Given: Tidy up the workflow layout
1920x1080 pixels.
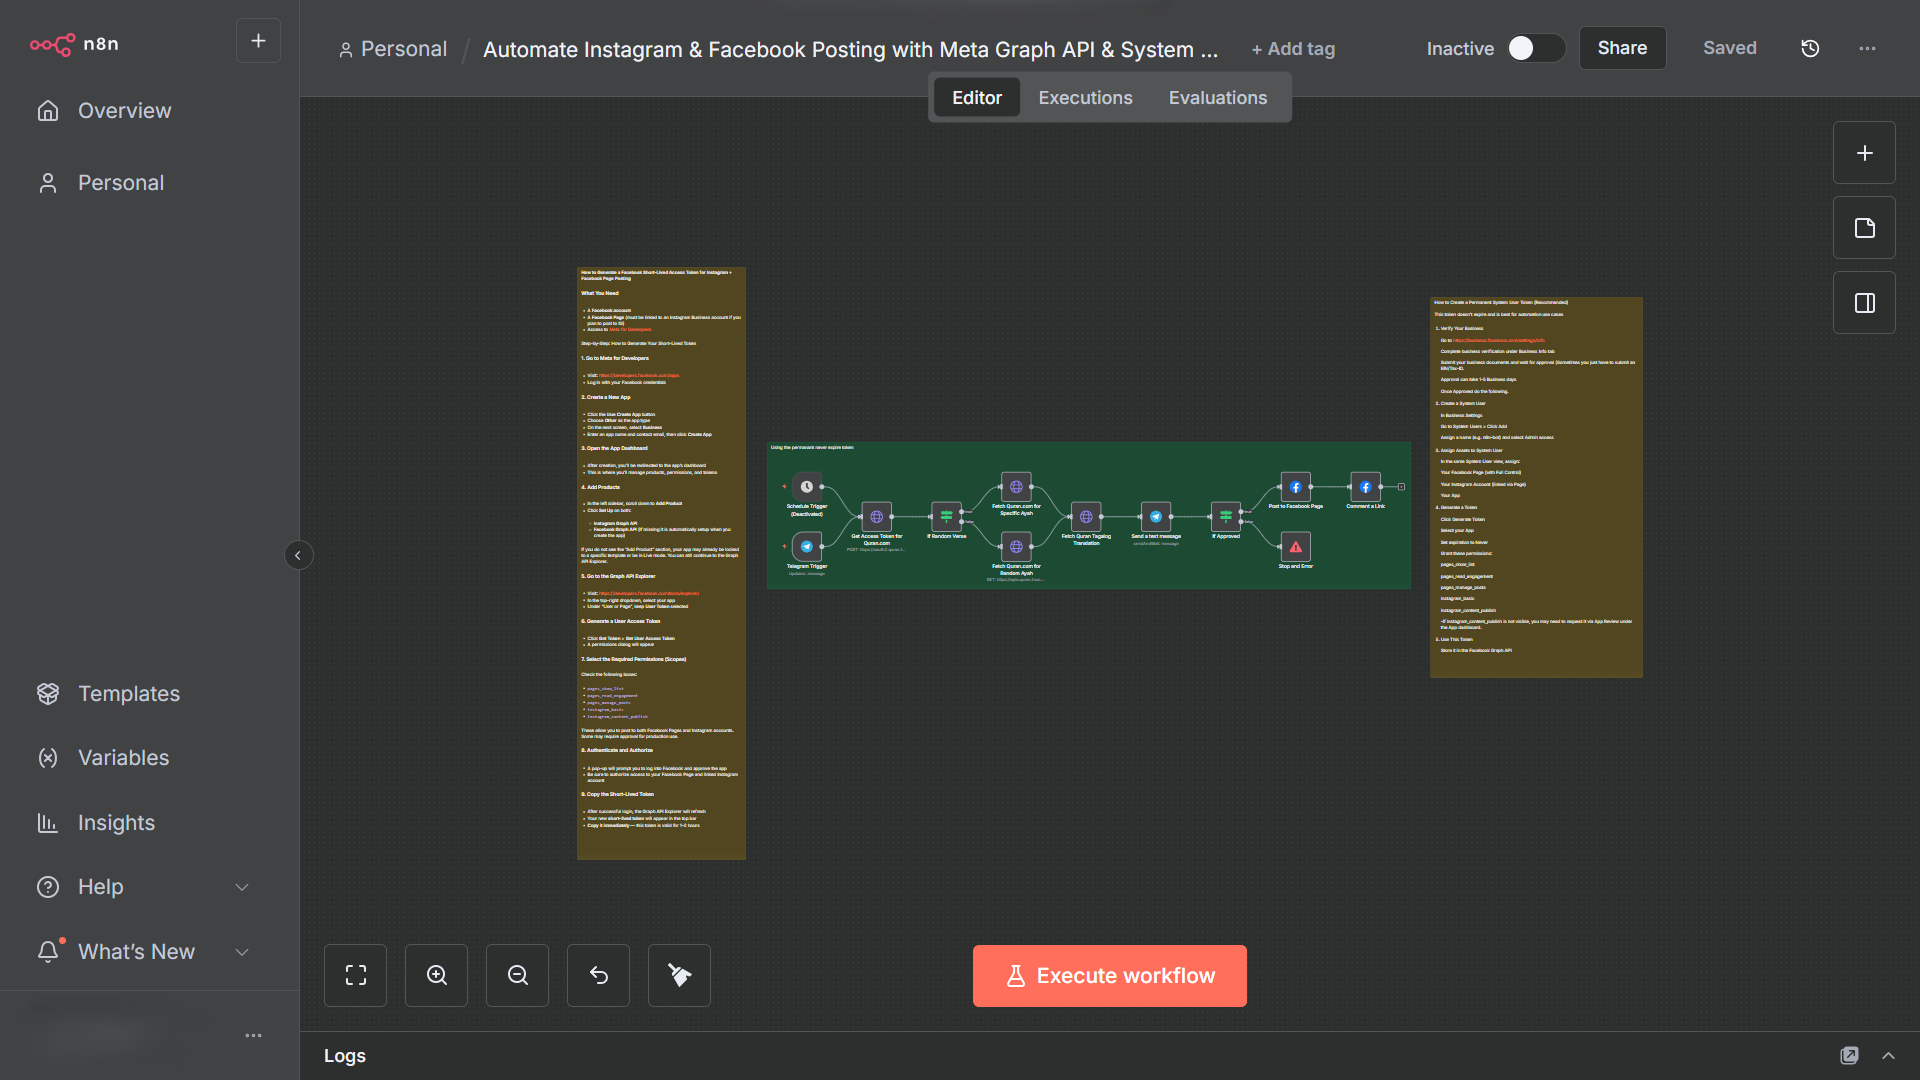Looking at the screenshot, I should click(679, 975).
